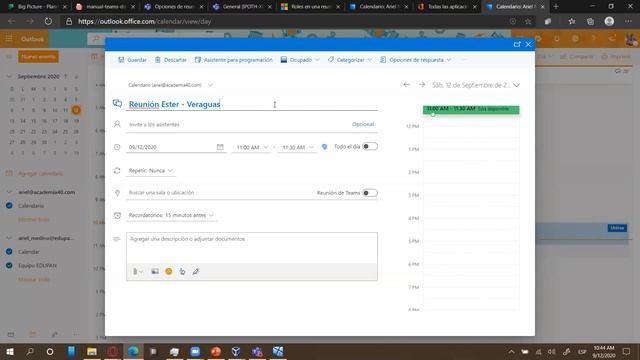Screen dimensions: 640x360
Task: Toggle the Equipo EDUPAN calendar checkbox
Action: click(x=9, y=265)
